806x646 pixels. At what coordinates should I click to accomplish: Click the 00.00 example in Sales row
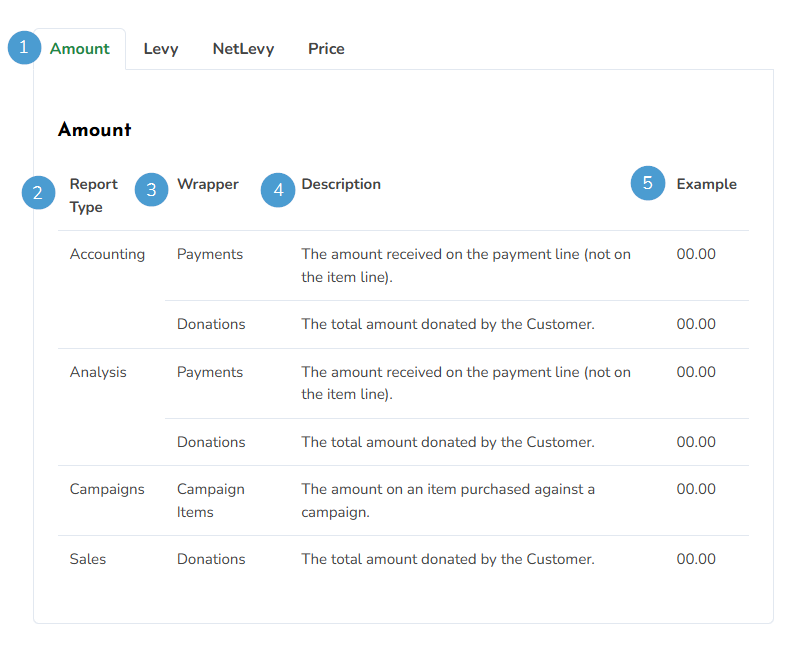click(696, 559)
